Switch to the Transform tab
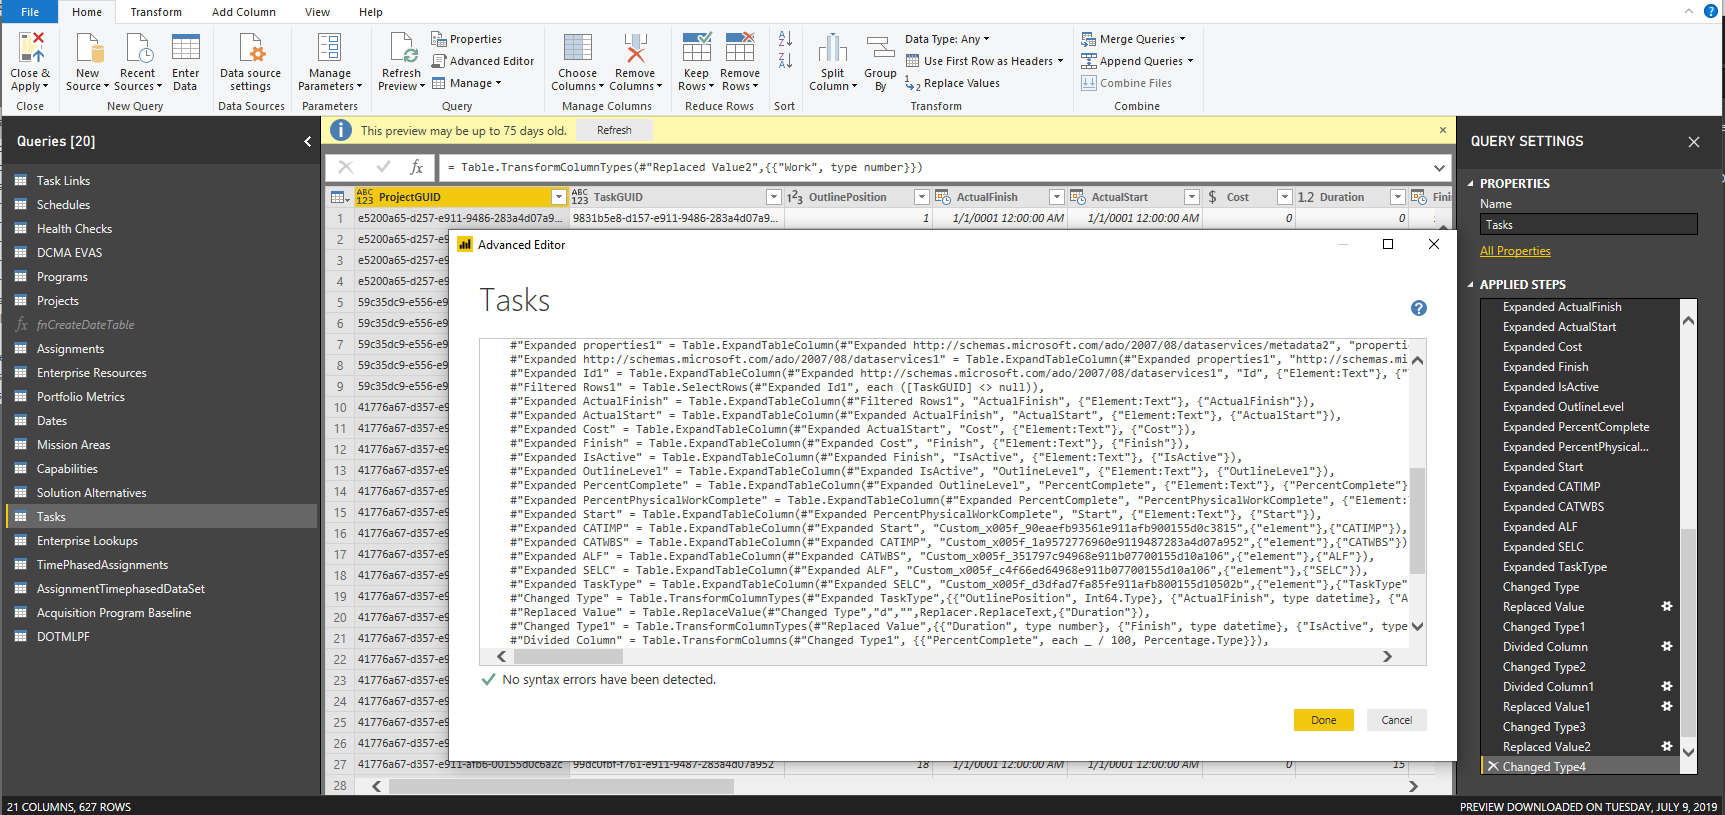This screenshot has width=1725, height=815. [x=156, y=12]
